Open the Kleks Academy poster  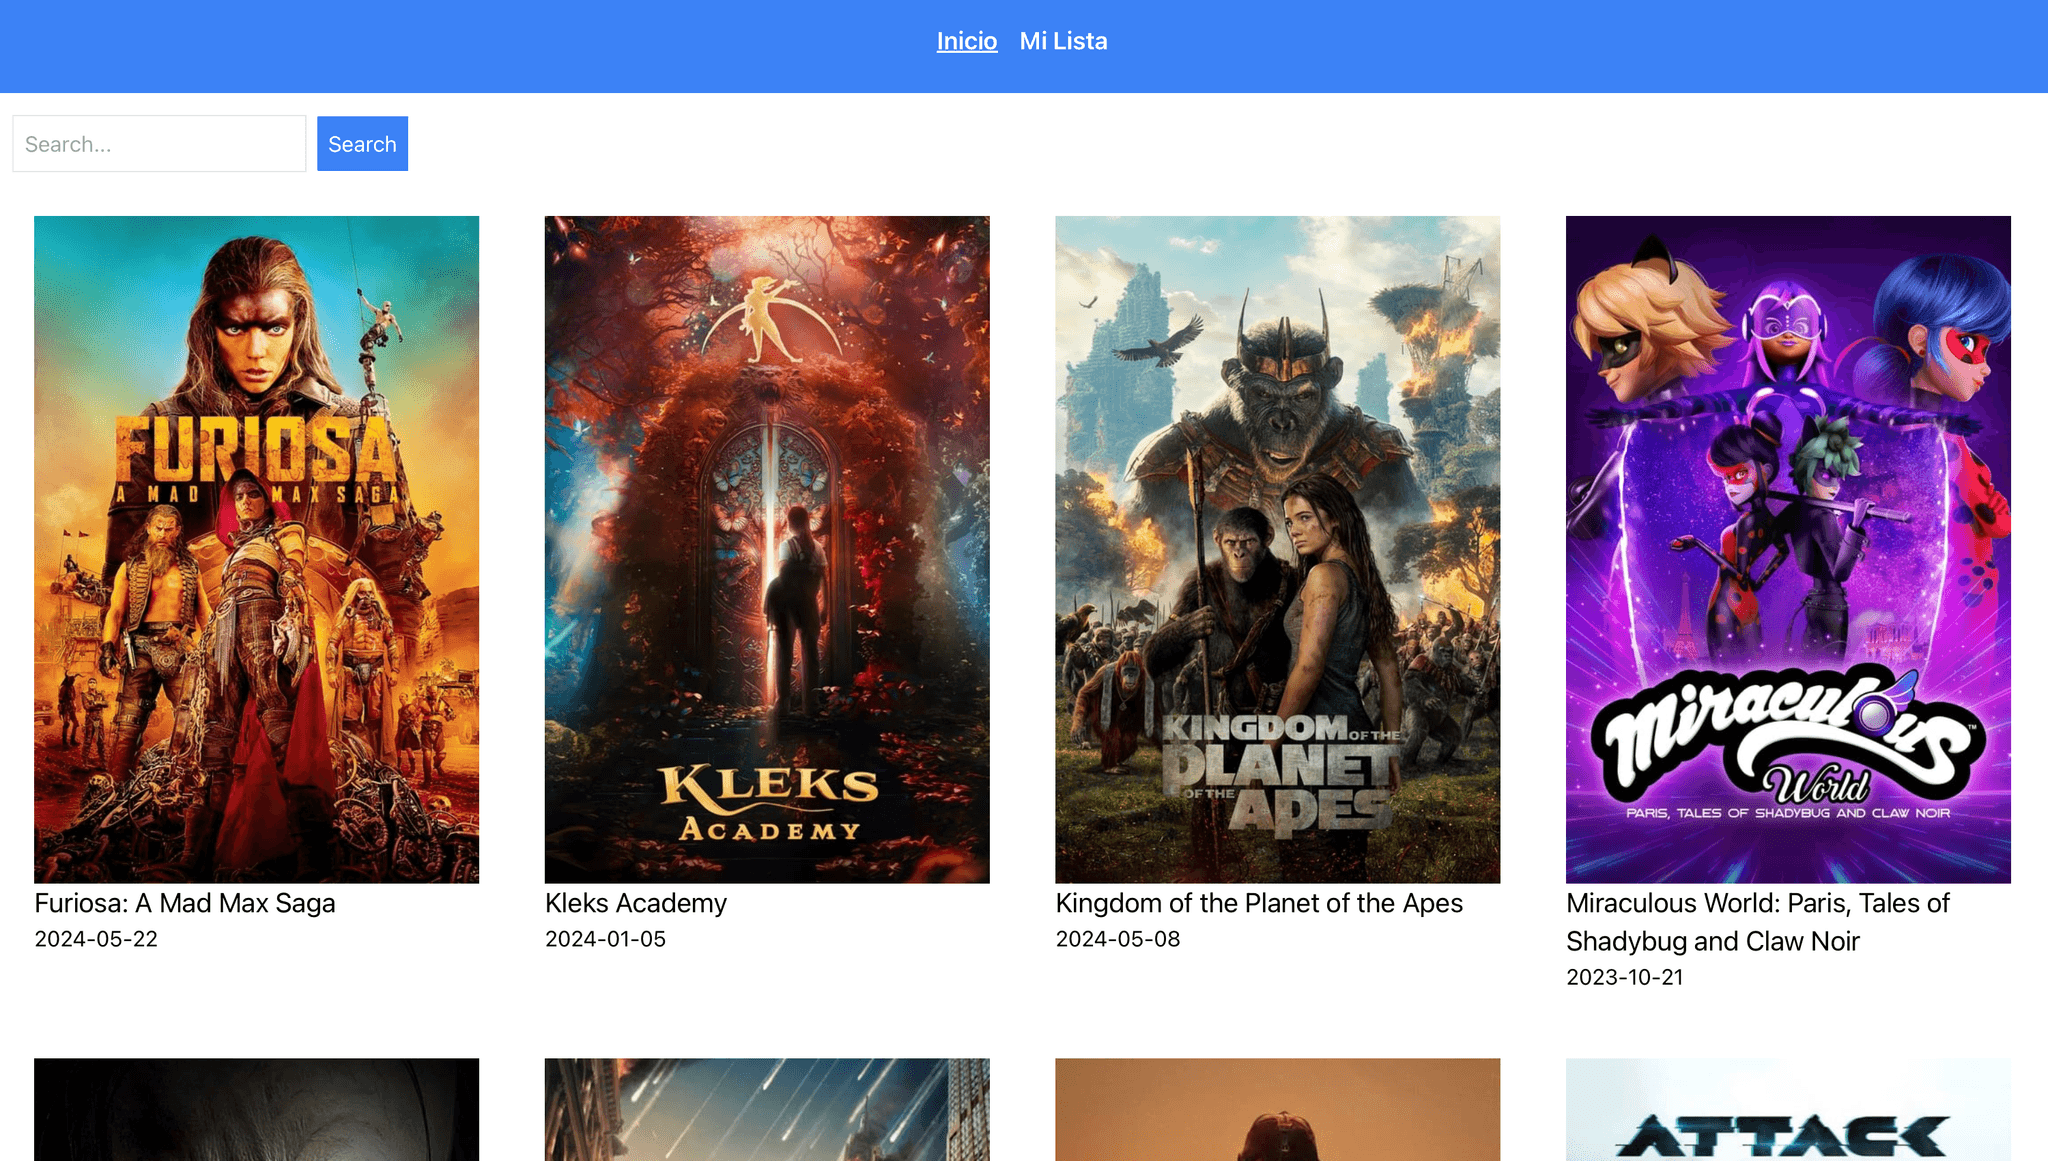coord(767,549)
